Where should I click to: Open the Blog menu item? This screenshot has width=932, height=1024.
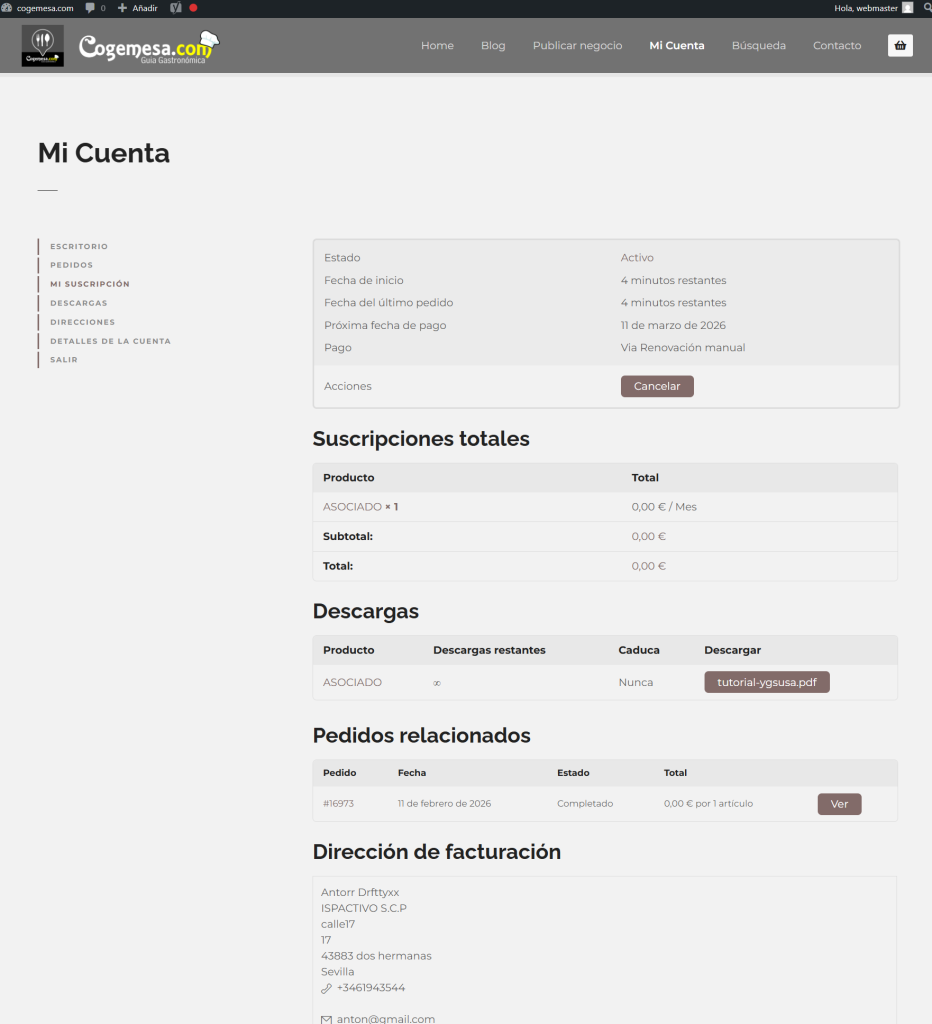click(x=493, y=46)
